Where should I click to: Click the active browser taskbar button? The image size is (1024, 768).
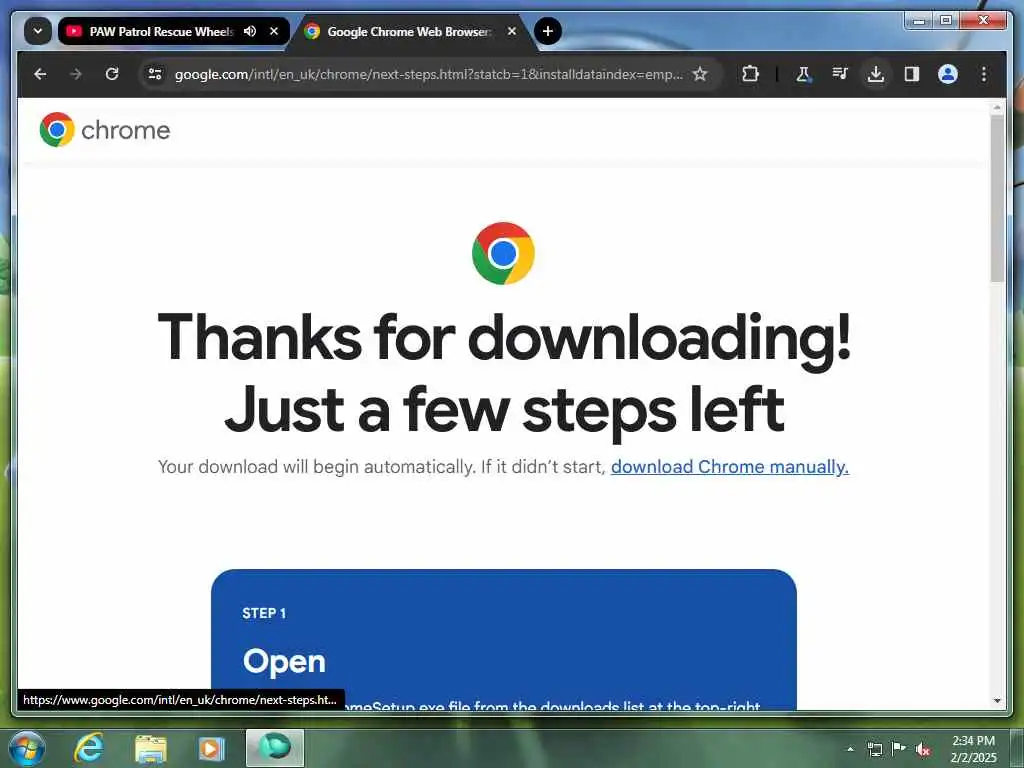point(275,748)
